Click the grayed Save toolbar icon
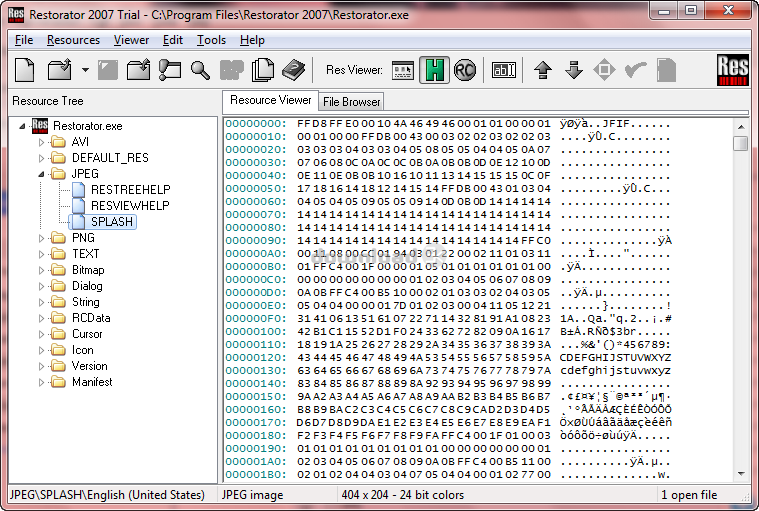 [x=107, y=70]
